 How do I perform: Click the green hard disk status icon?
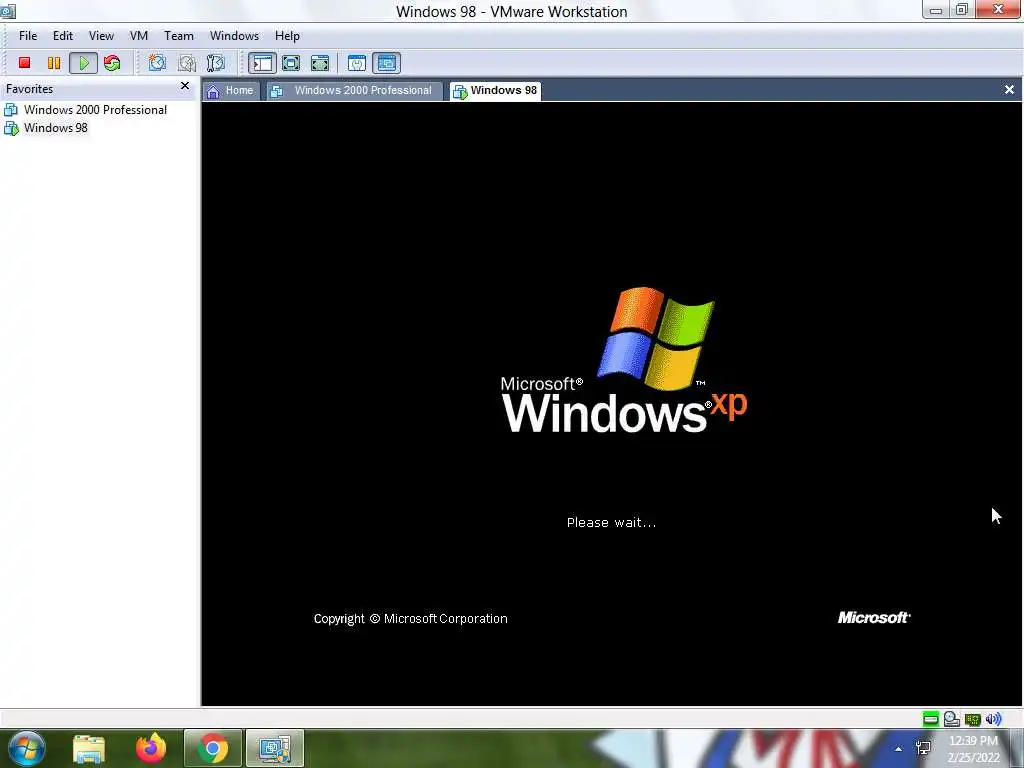(x=931, y=719)
